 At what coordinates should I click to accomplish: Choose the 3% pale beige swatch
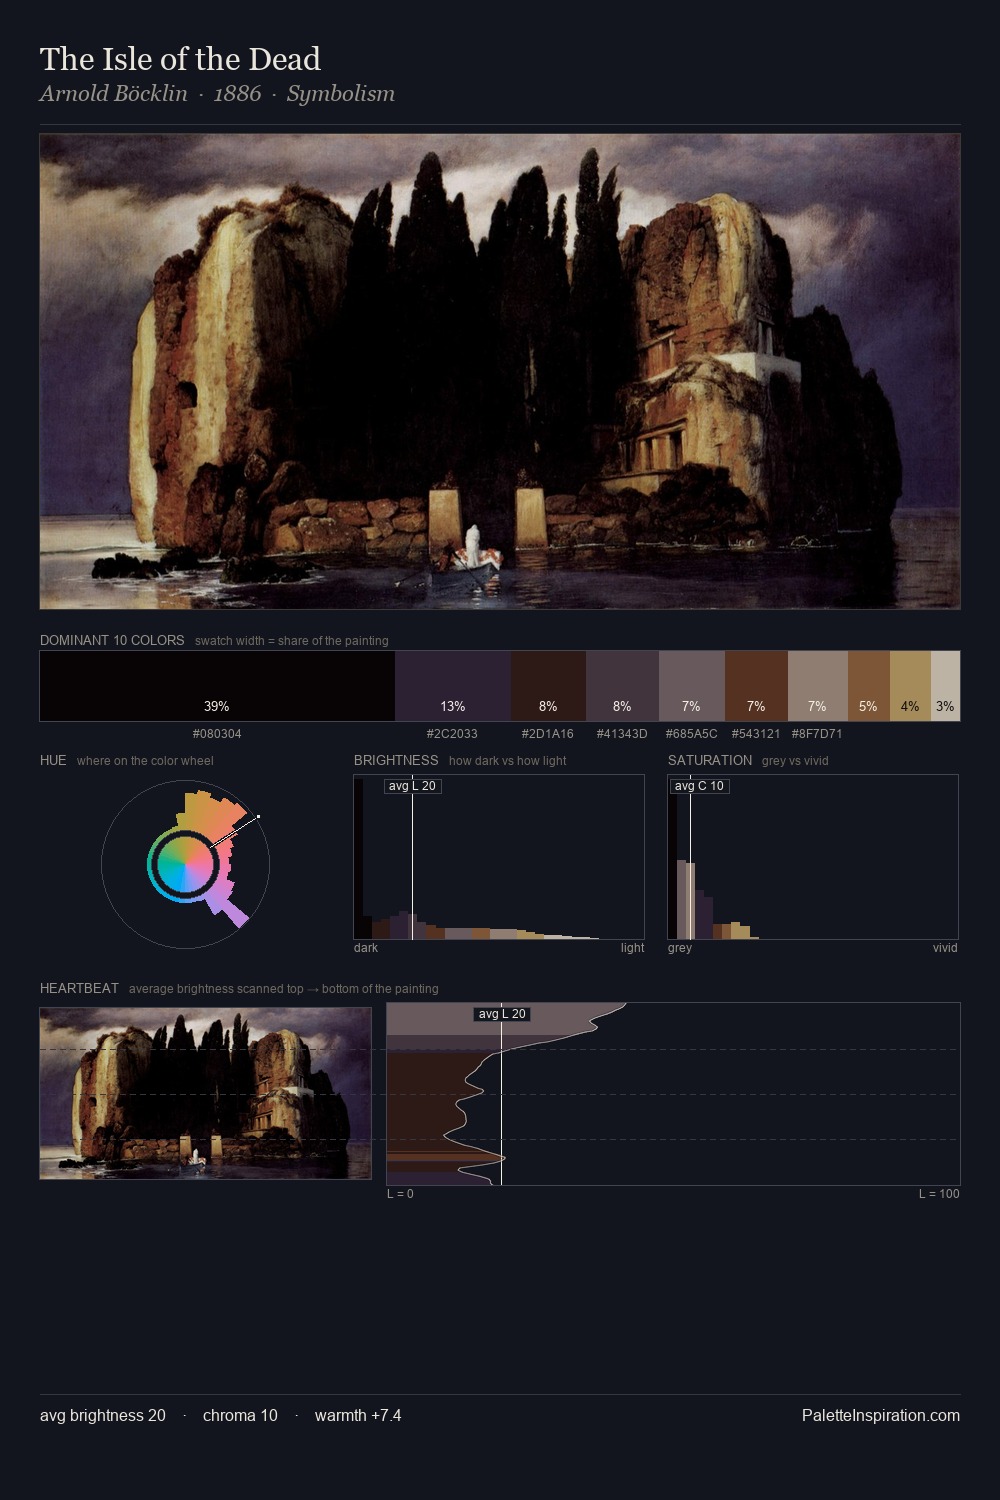pyautogui.click(x=945, y=686)
